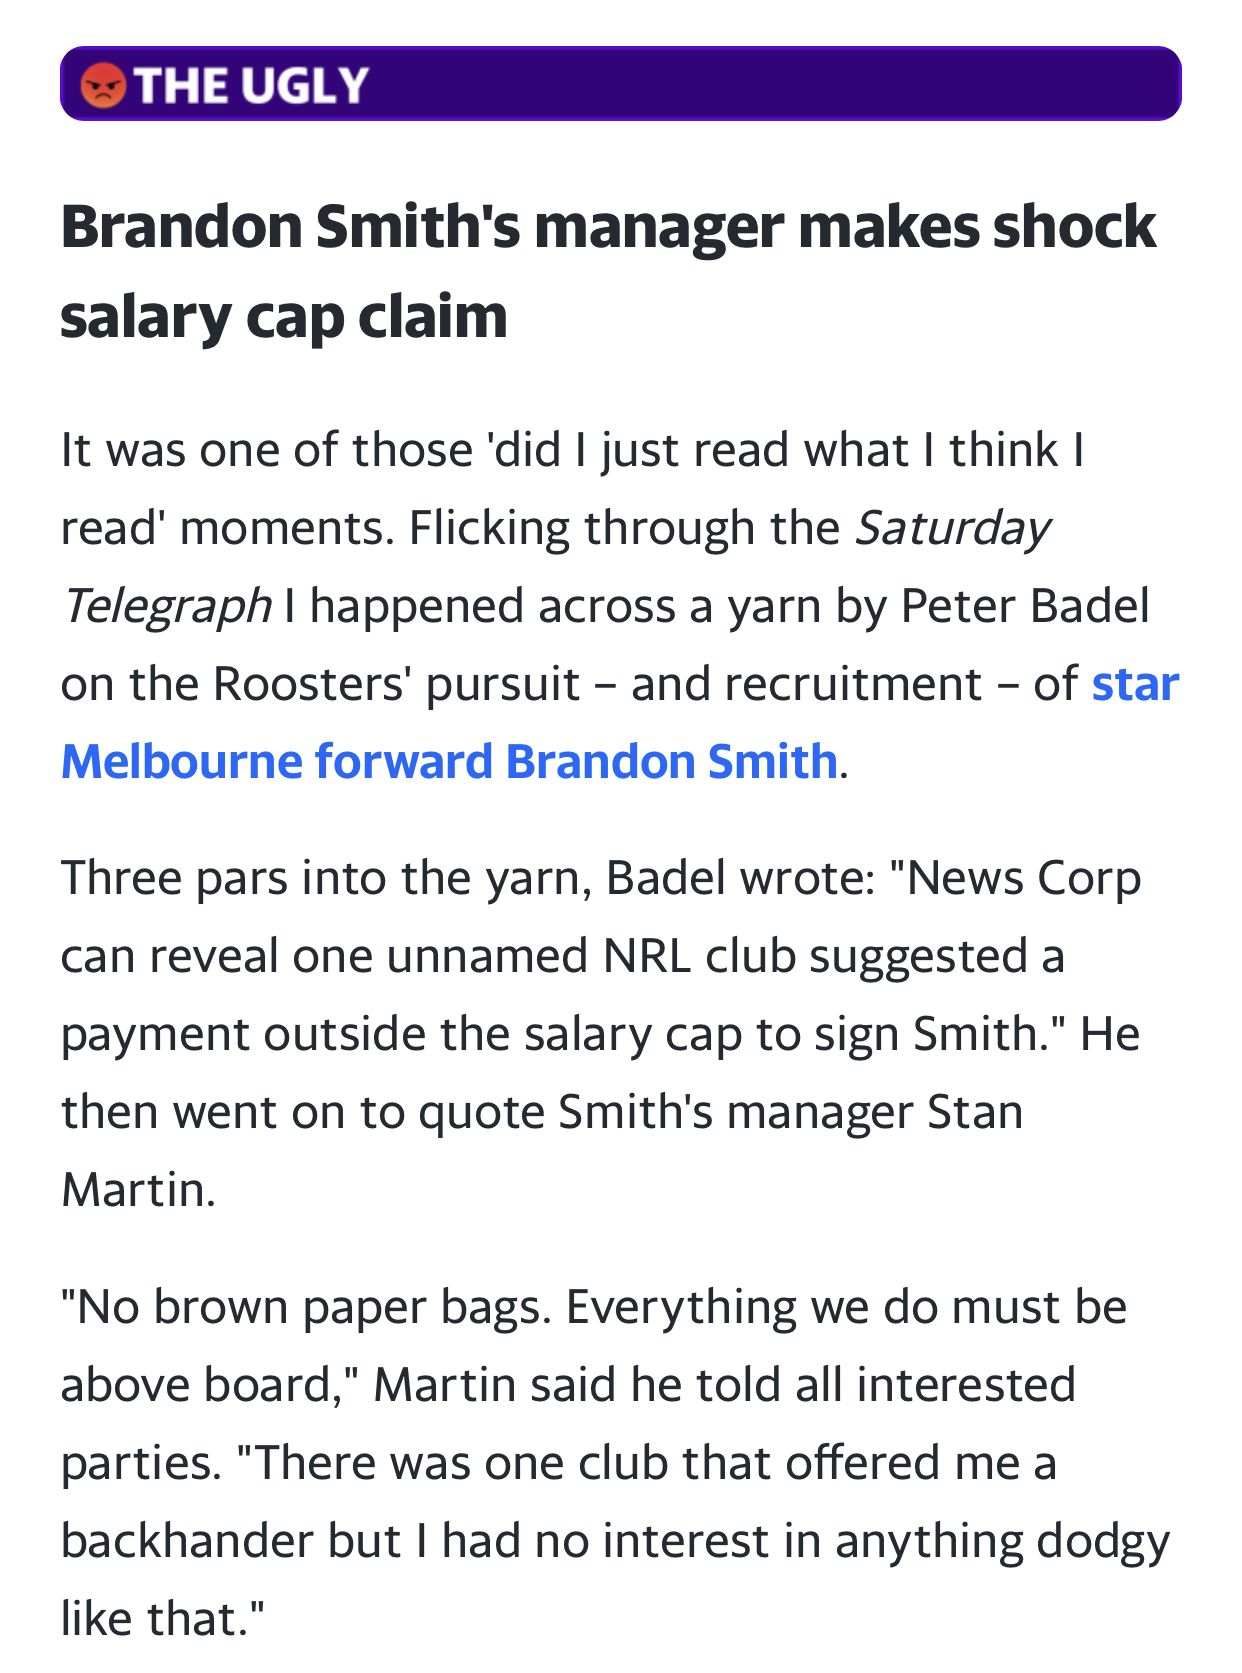Open the 'star' blue hyperlink text

[x=1135, y=684]
